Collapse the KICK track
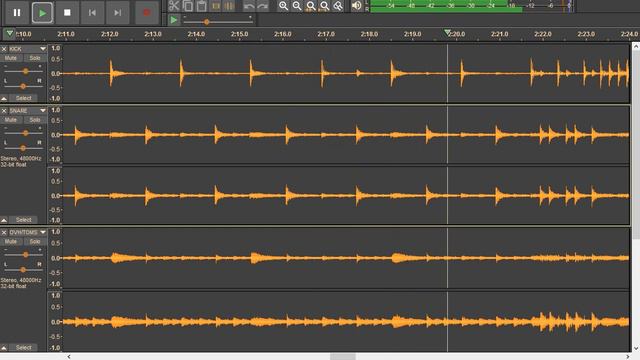Screen dimensions: 640x360 click(4, 98)
